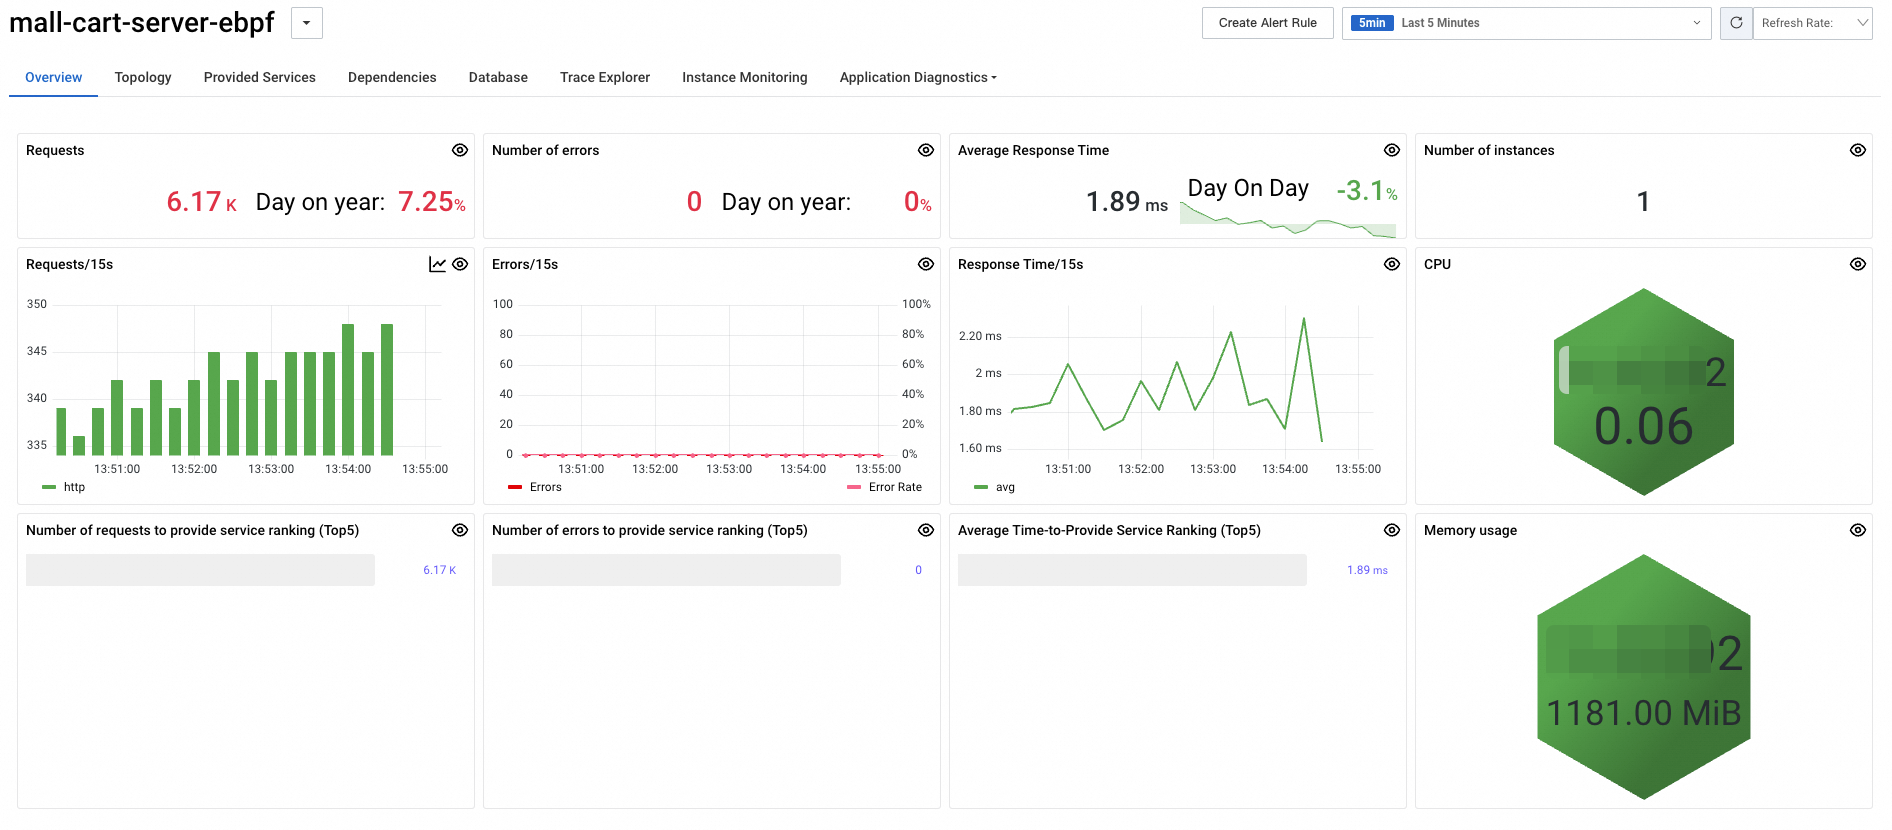Click eye icon on CPU panel

click(x=1858, y=264)
